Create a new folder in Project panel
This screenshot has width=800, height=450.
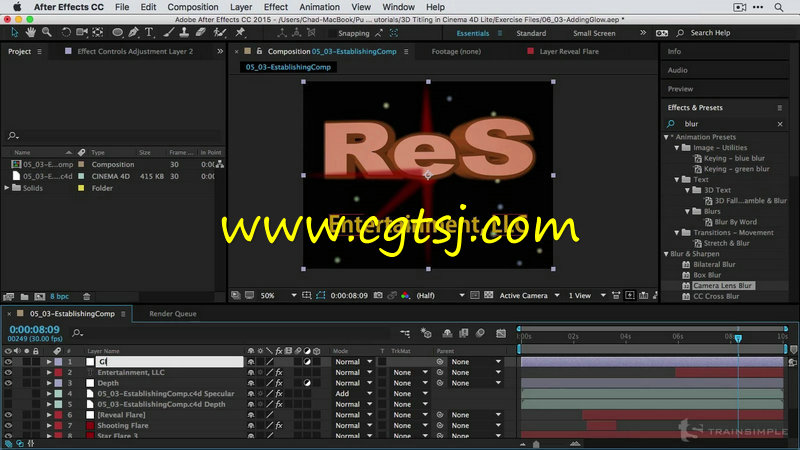[24, 296]
